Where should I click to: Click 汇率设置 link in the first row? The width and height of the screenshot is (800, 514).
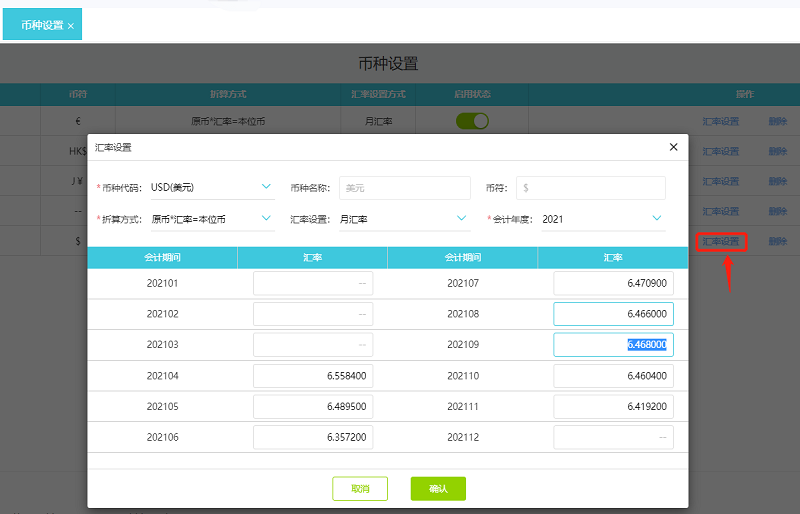[x=721, y=121]
